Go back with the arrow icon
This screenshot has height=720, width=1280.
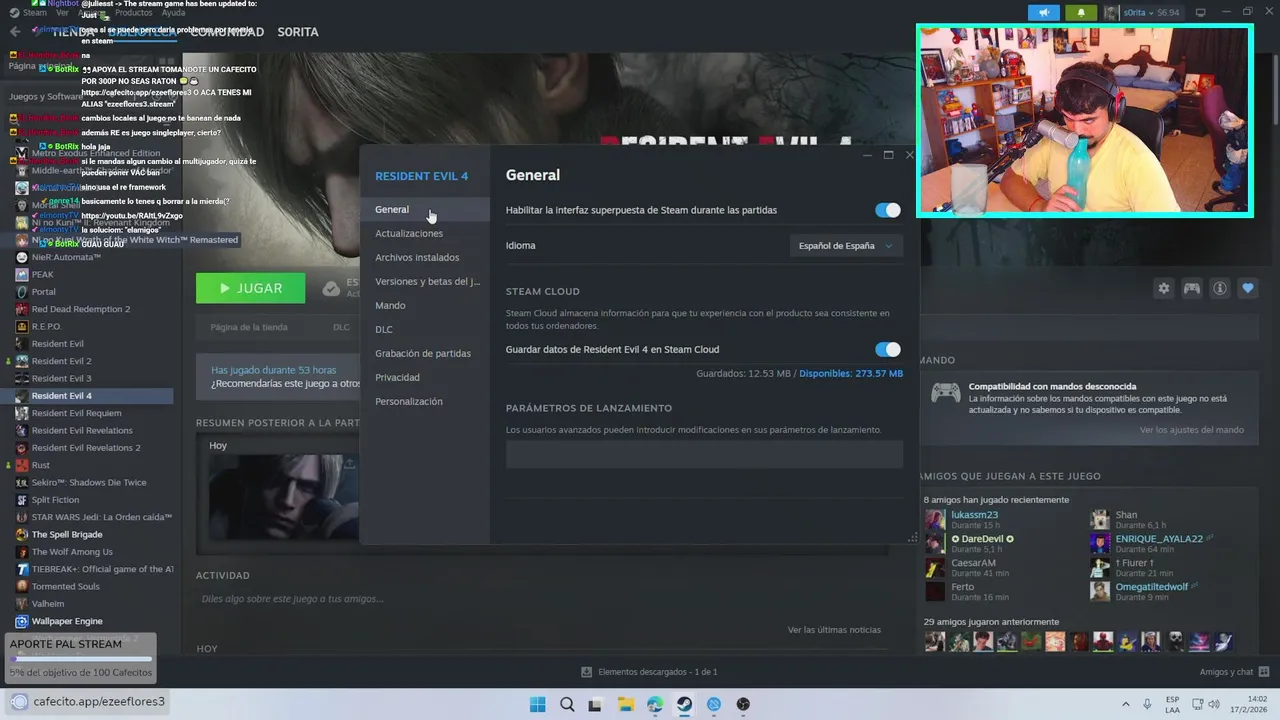coord(15,32)
